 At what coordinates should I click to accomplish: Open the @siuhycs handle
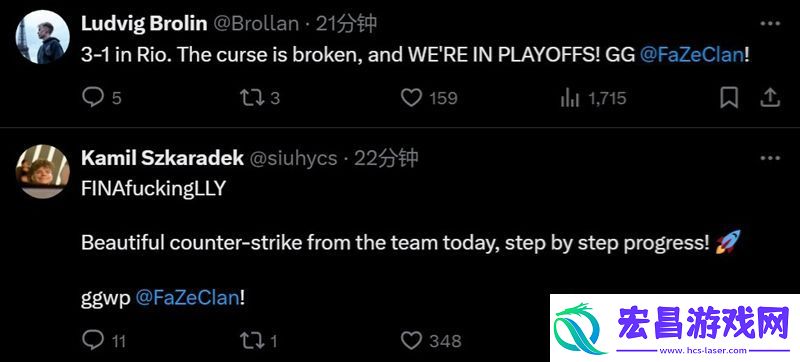click(x=293, y=159)
